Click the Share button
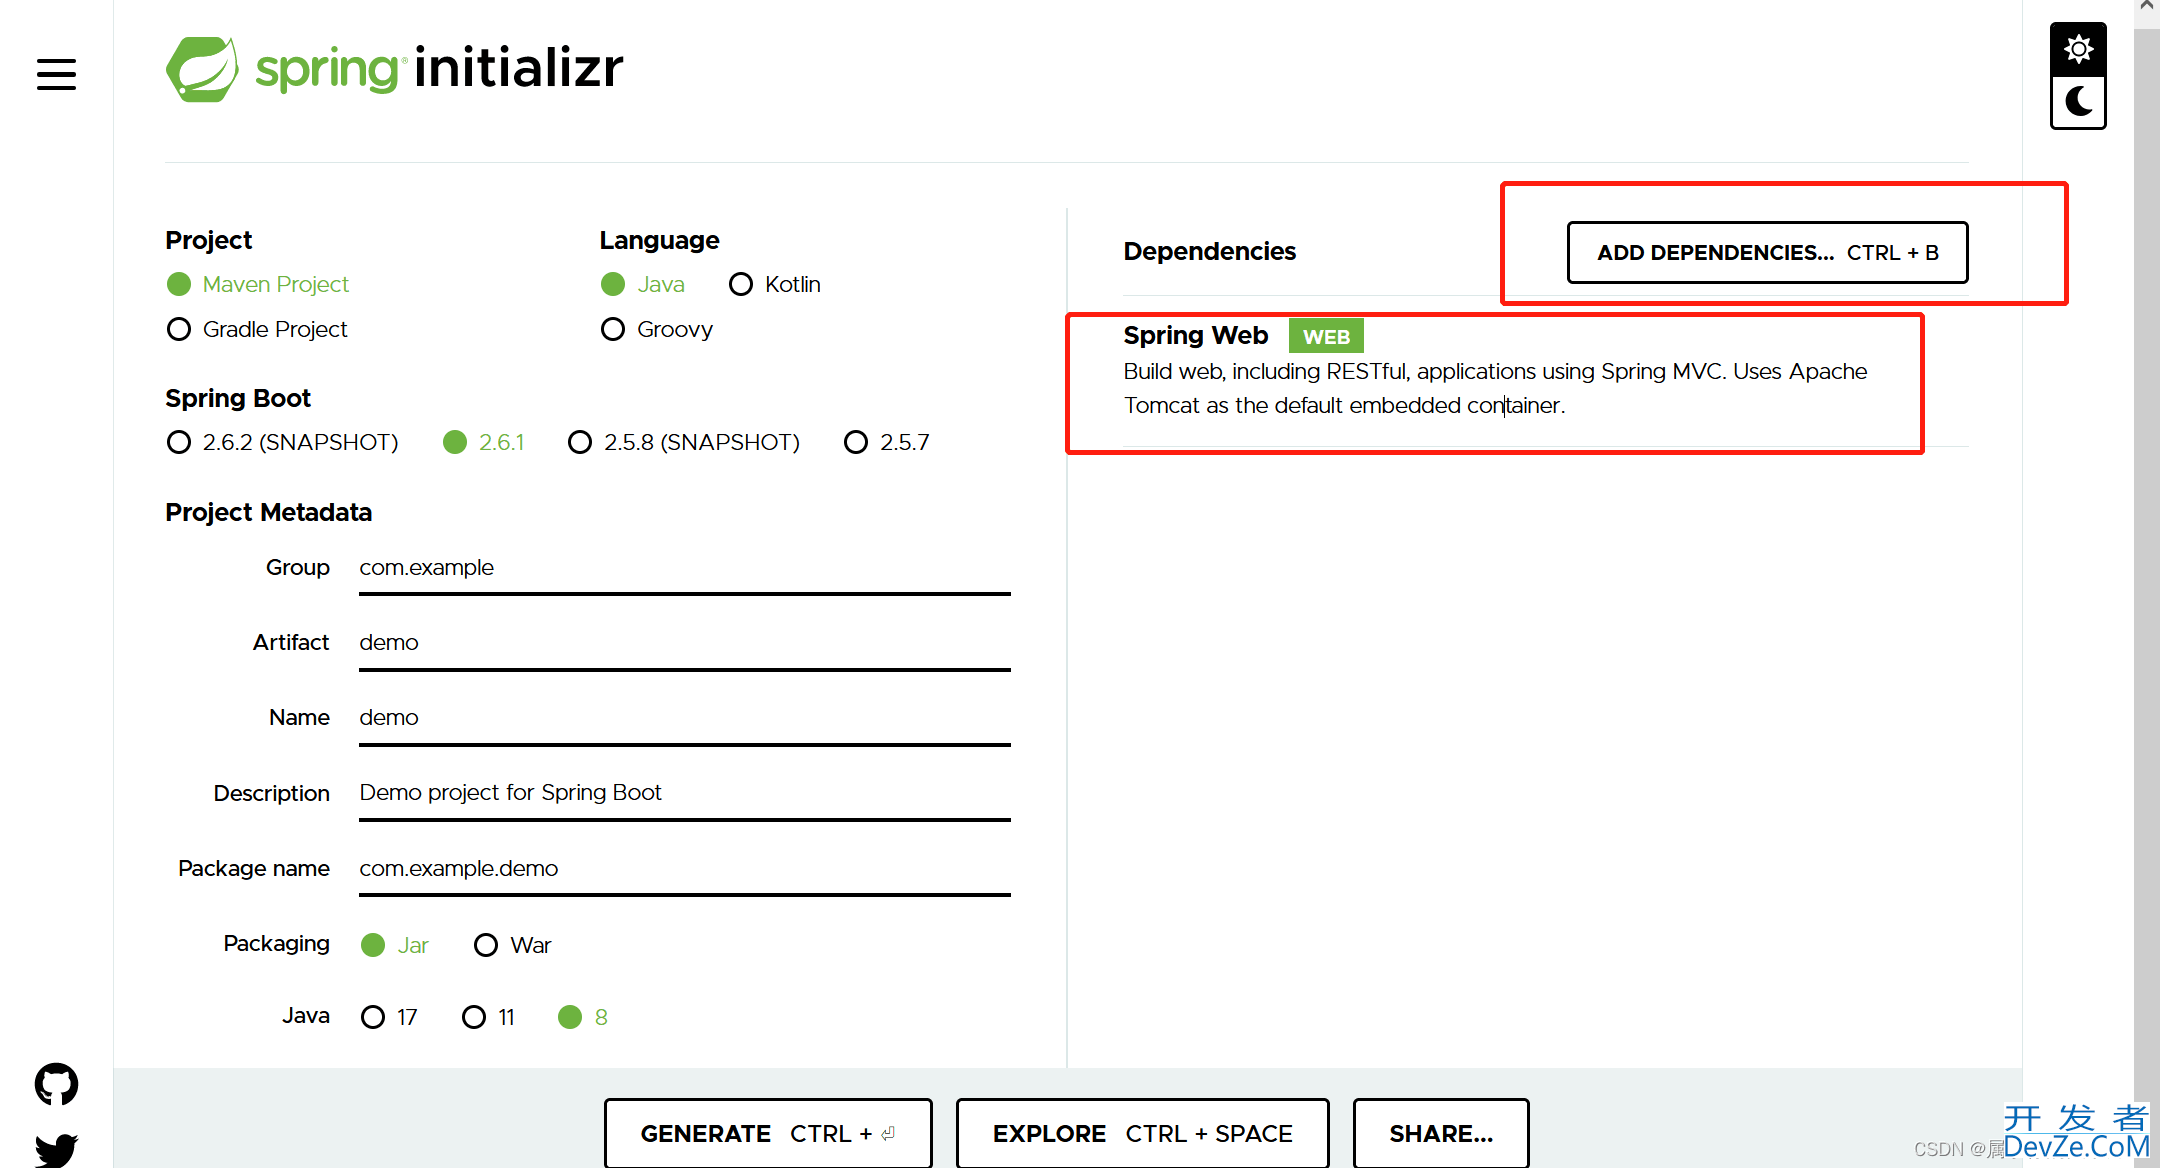The width and height of the screenshot is (2160, 1168). tap(1441, 1133)
